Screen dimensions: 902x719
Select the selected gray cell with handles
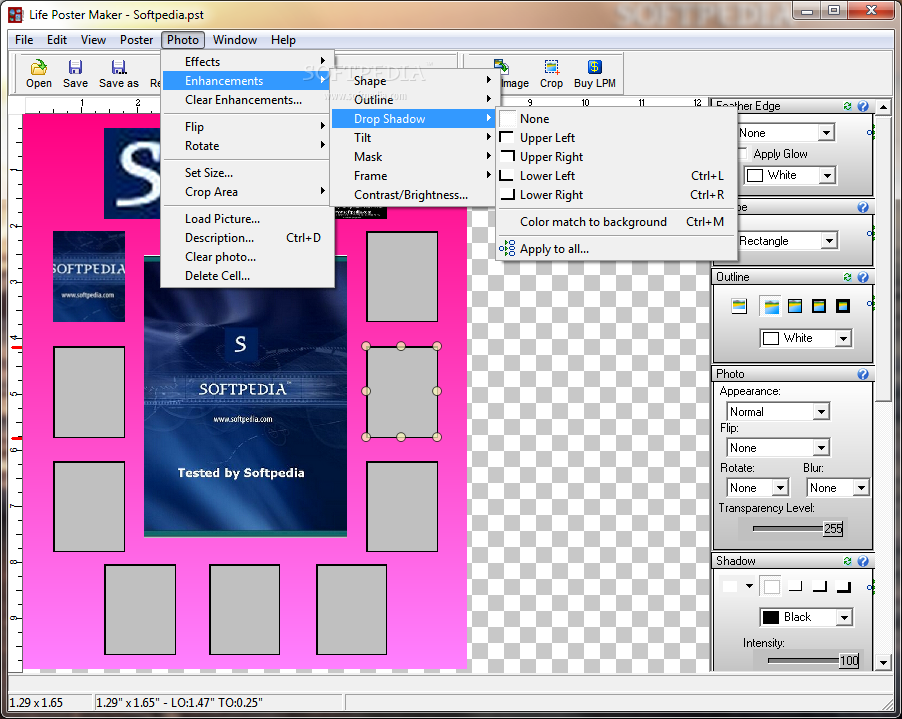pyautogui.click(x=402, y=391)
